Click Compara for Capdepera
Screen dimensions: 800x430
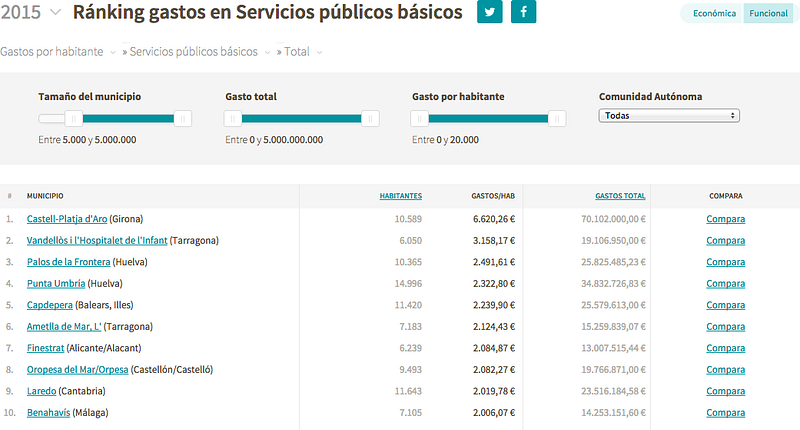tap(726, 305)
